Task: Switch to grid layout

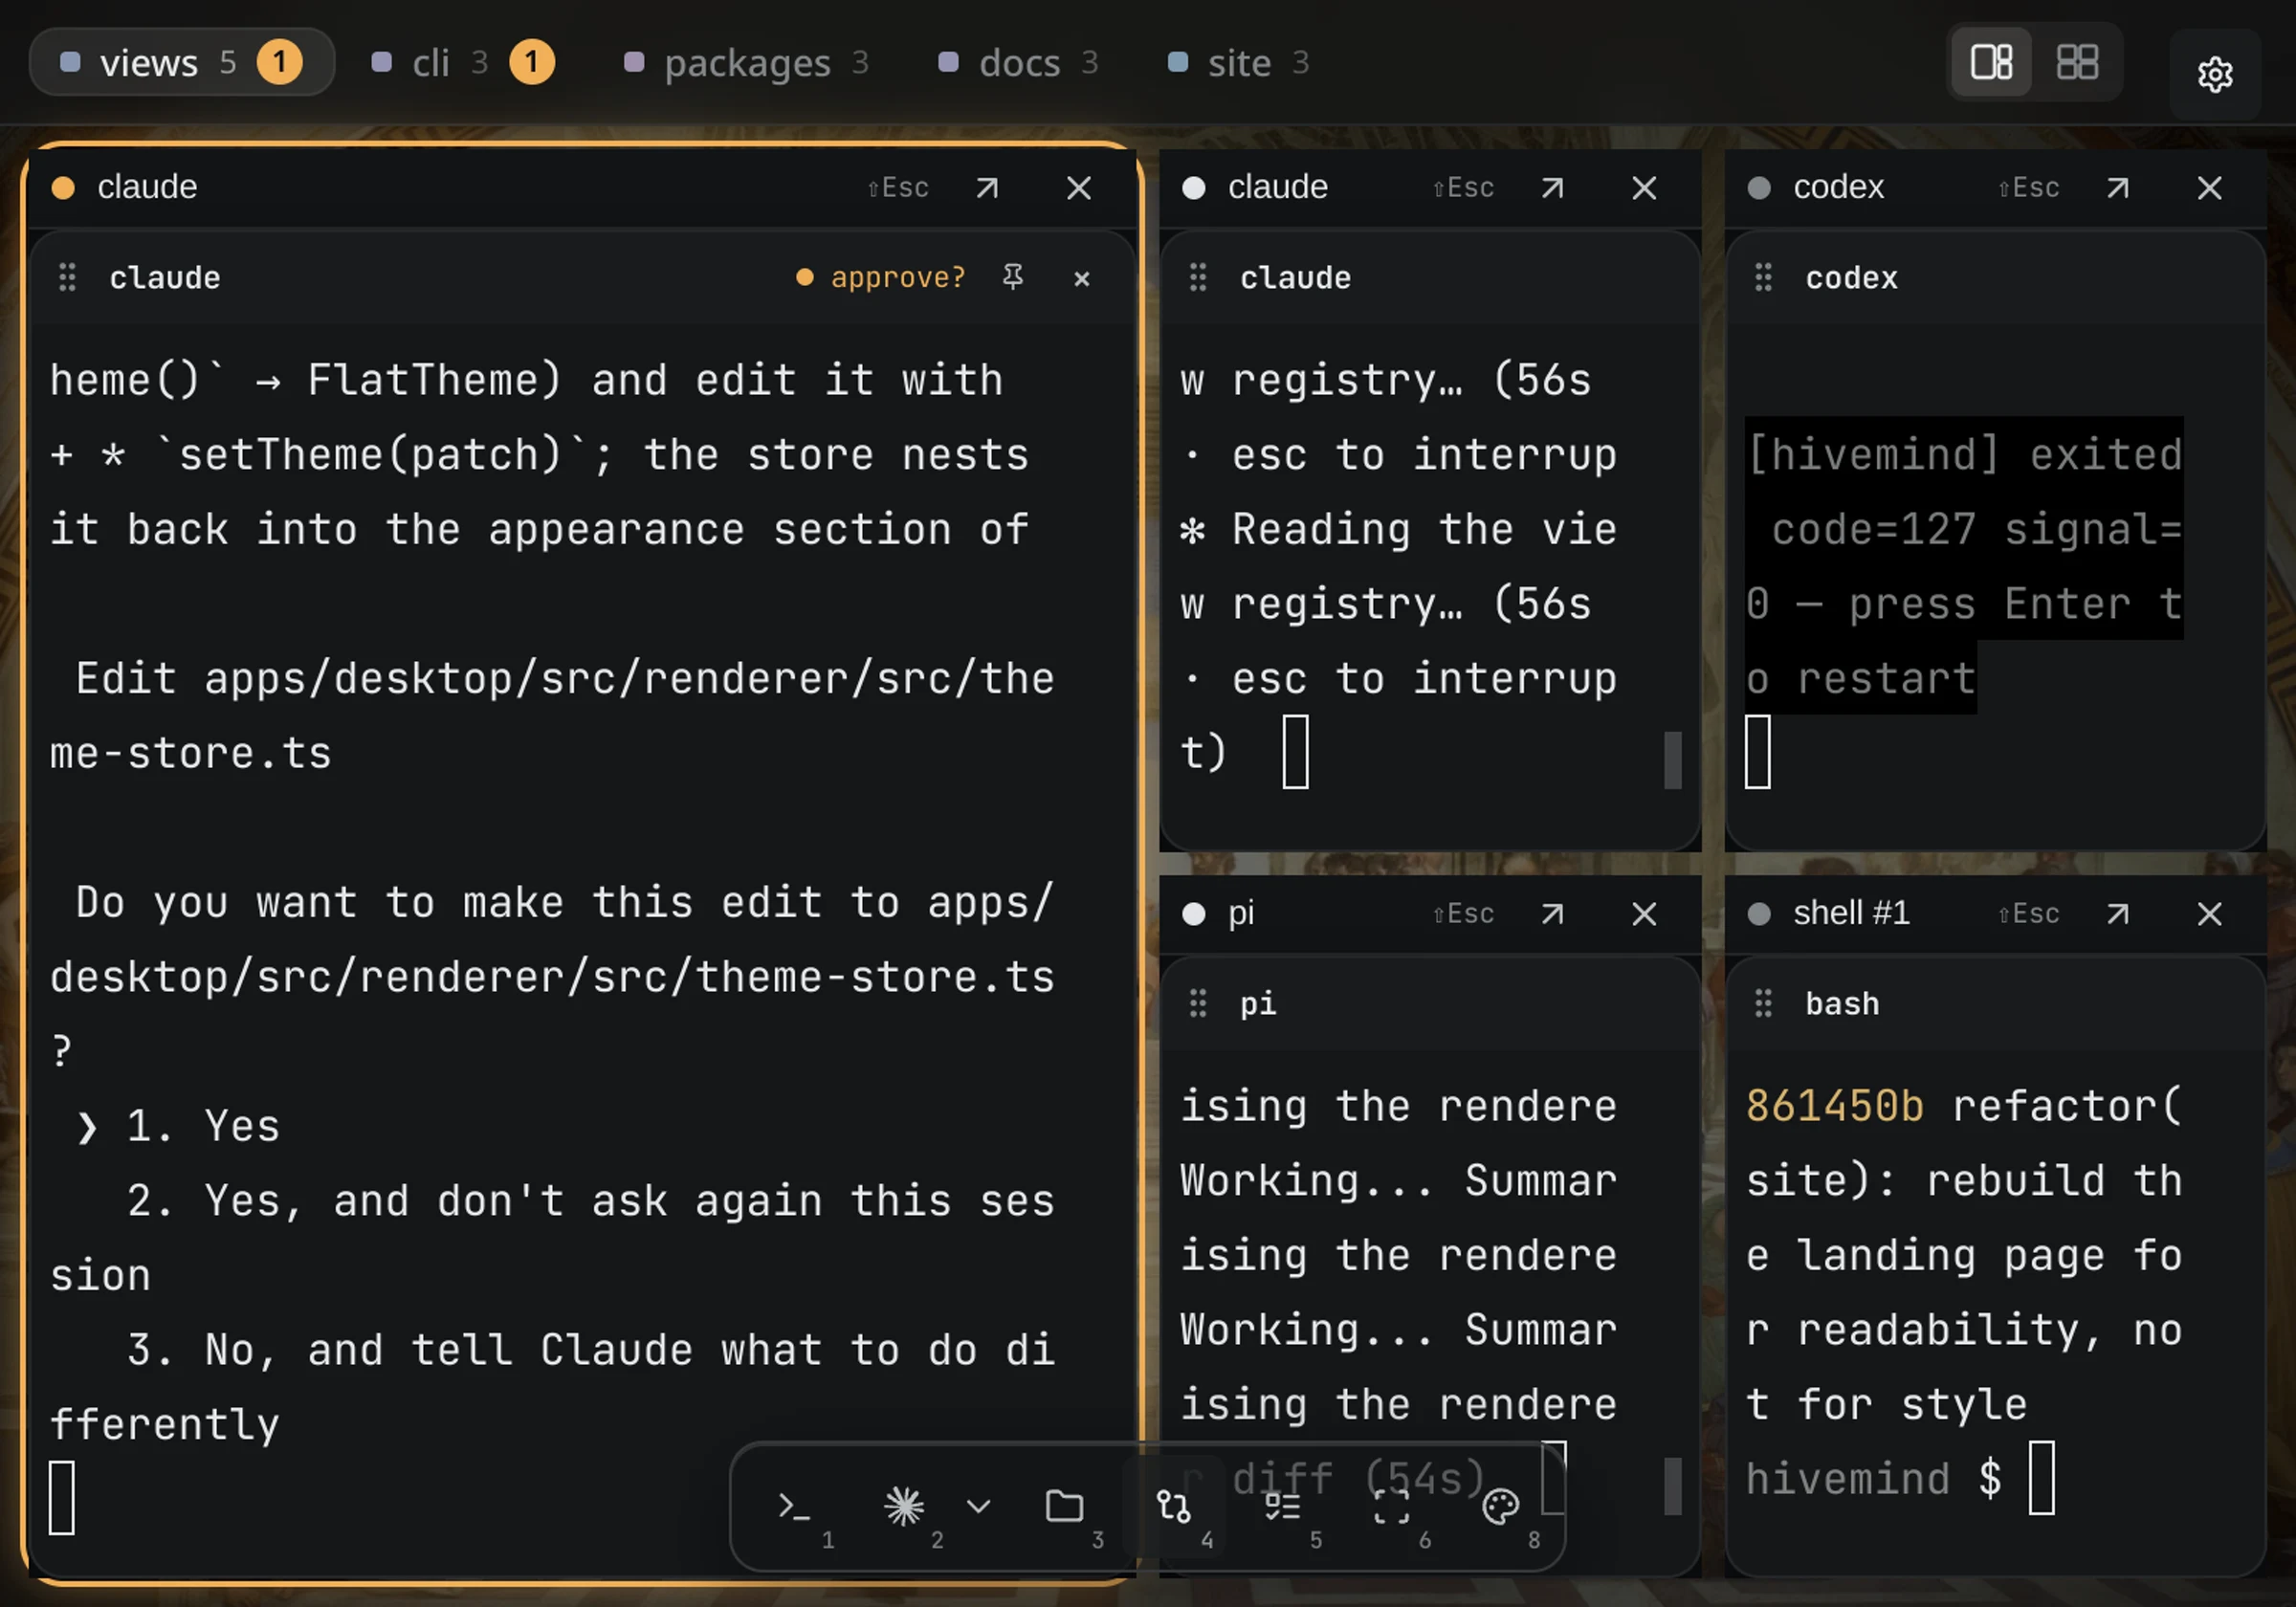Action: [x=2077, y=62]
